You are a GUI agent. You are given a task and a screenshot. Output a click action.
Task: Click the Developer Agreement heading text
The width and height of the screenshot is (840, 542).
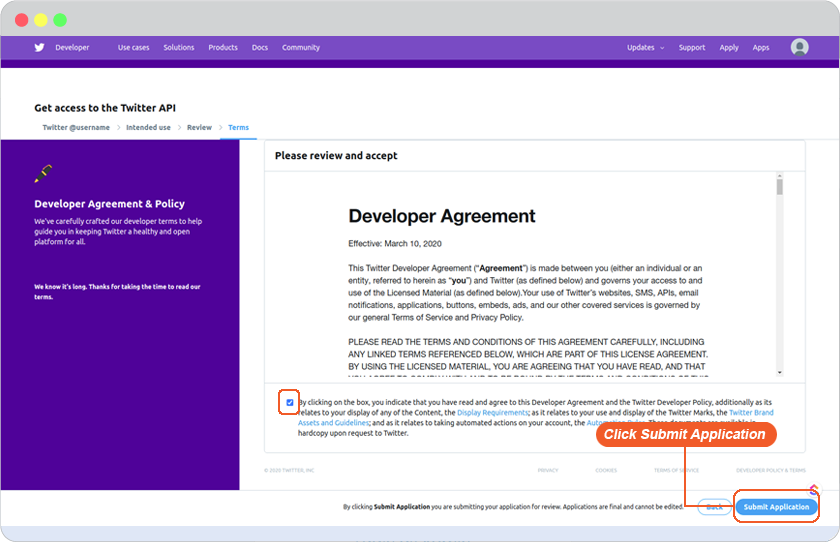pyautogui.click(x=441, y=216)
